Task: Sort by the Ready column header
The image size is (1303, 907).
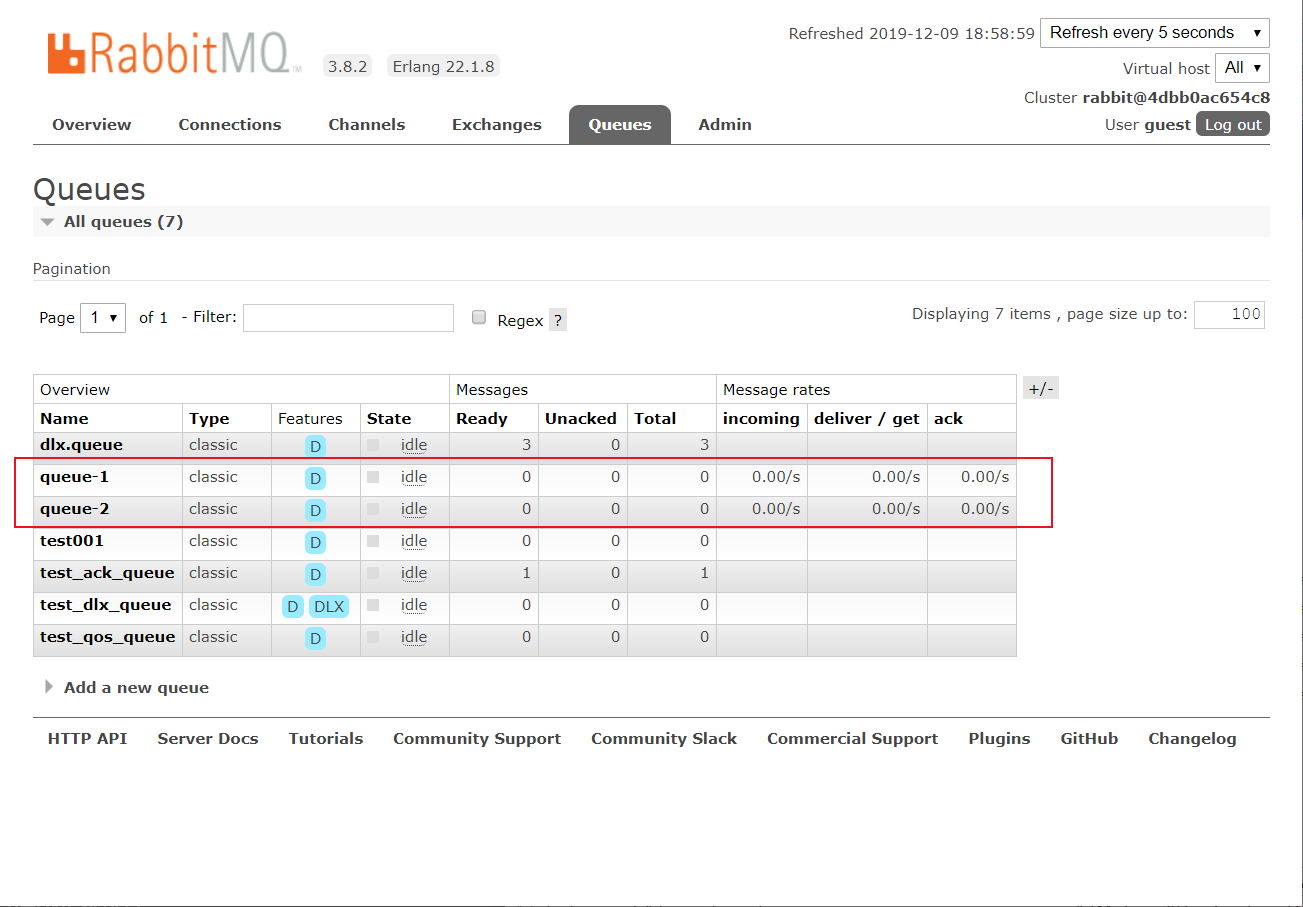Action: (482, 419)
